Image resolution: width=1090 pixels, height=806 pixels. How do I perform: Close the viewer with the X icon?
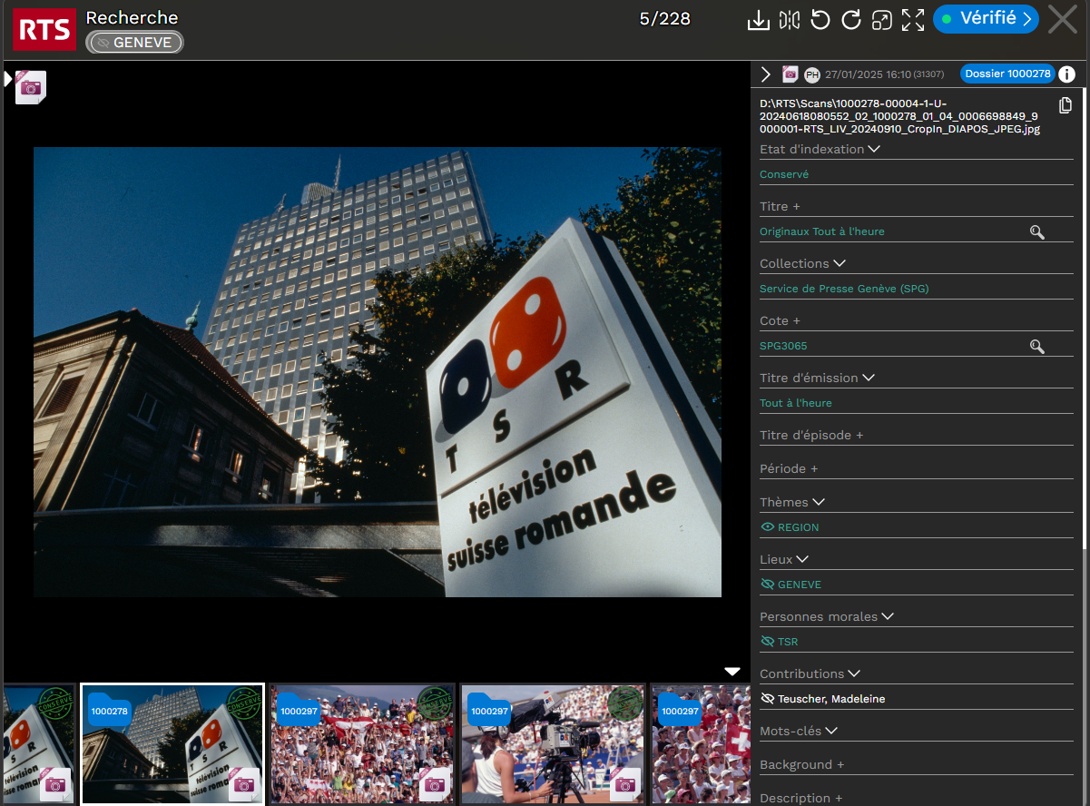[1062, 19]
